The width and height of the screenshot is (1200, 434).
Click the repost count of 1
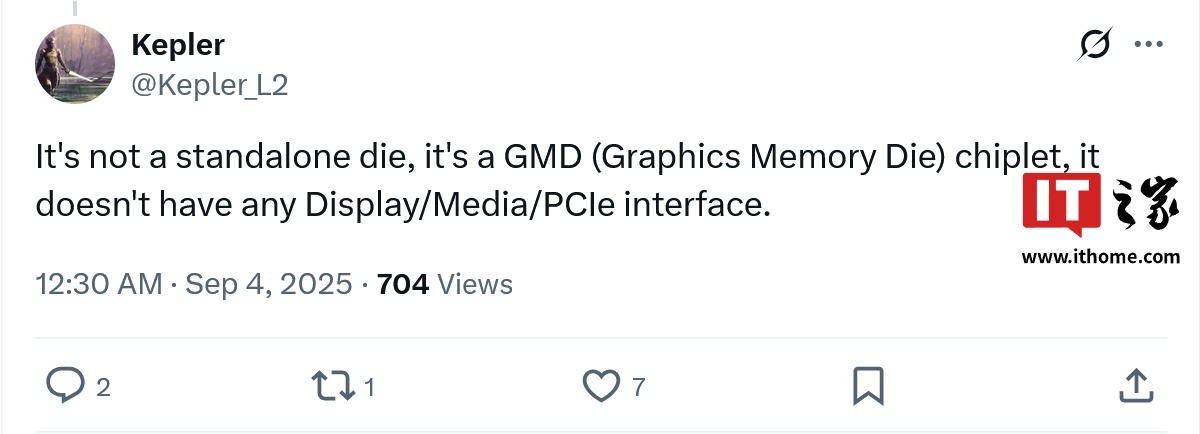coord(369,386)
